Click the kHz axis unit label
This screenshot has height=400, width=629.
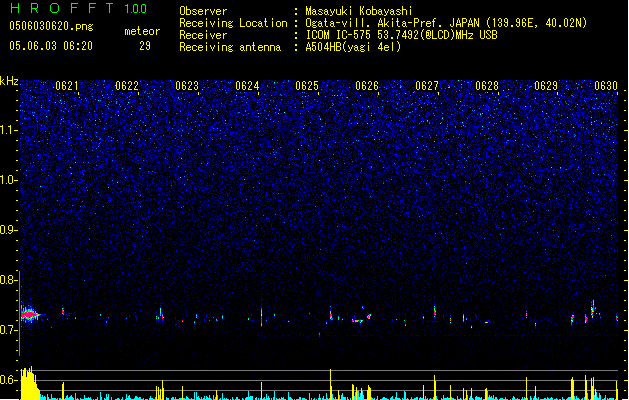tap(9, 81)
